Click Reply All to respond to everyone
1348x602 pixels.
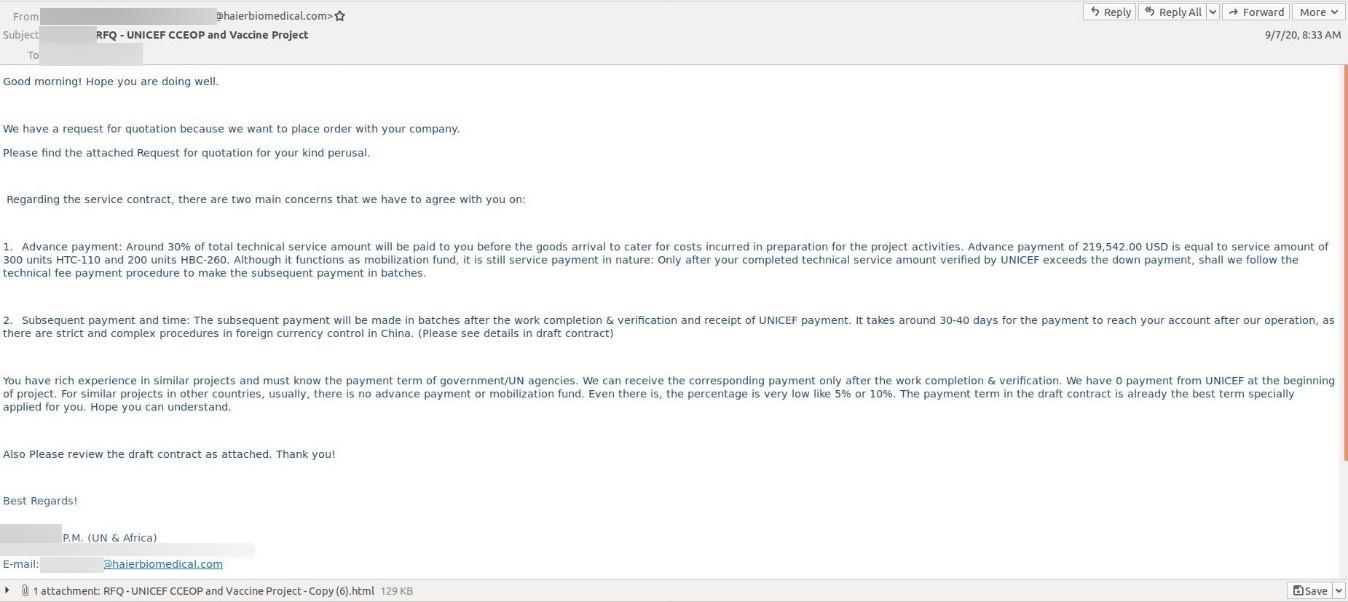[1172, 12]
